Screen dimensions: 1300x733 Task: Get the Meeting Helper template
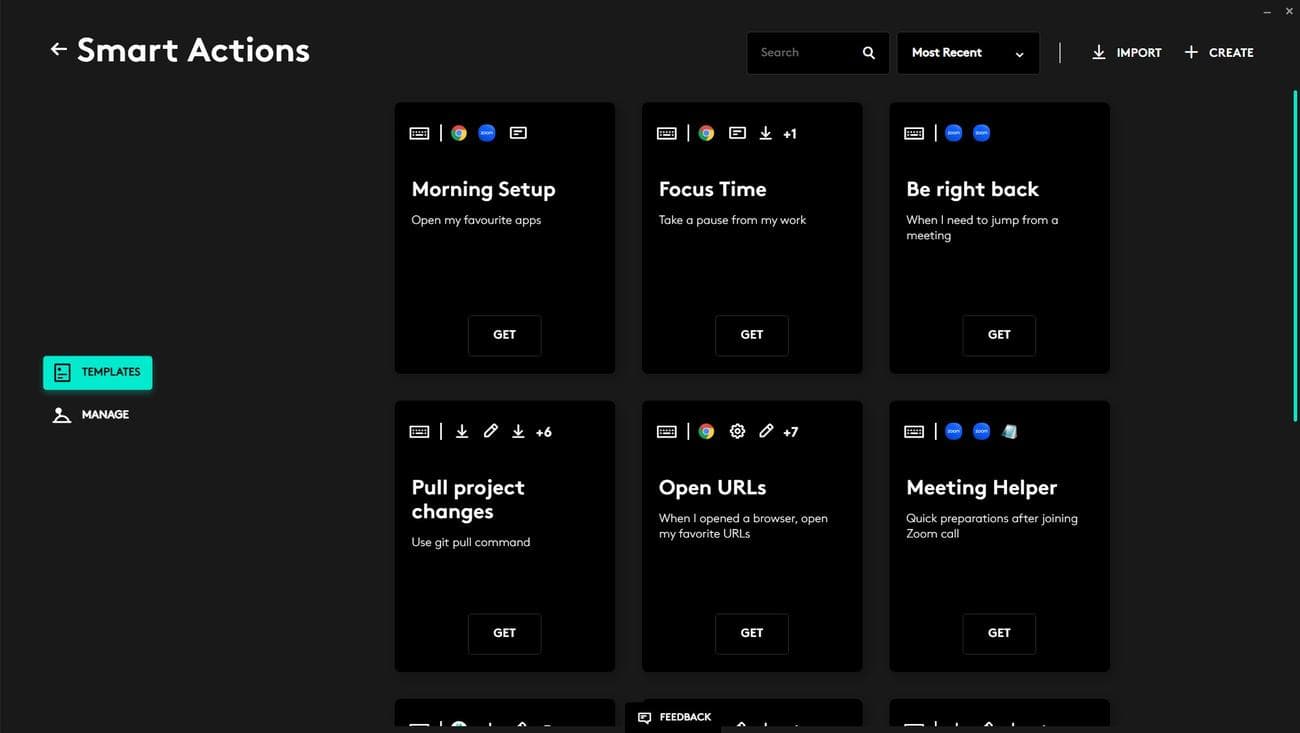[998, 633]
